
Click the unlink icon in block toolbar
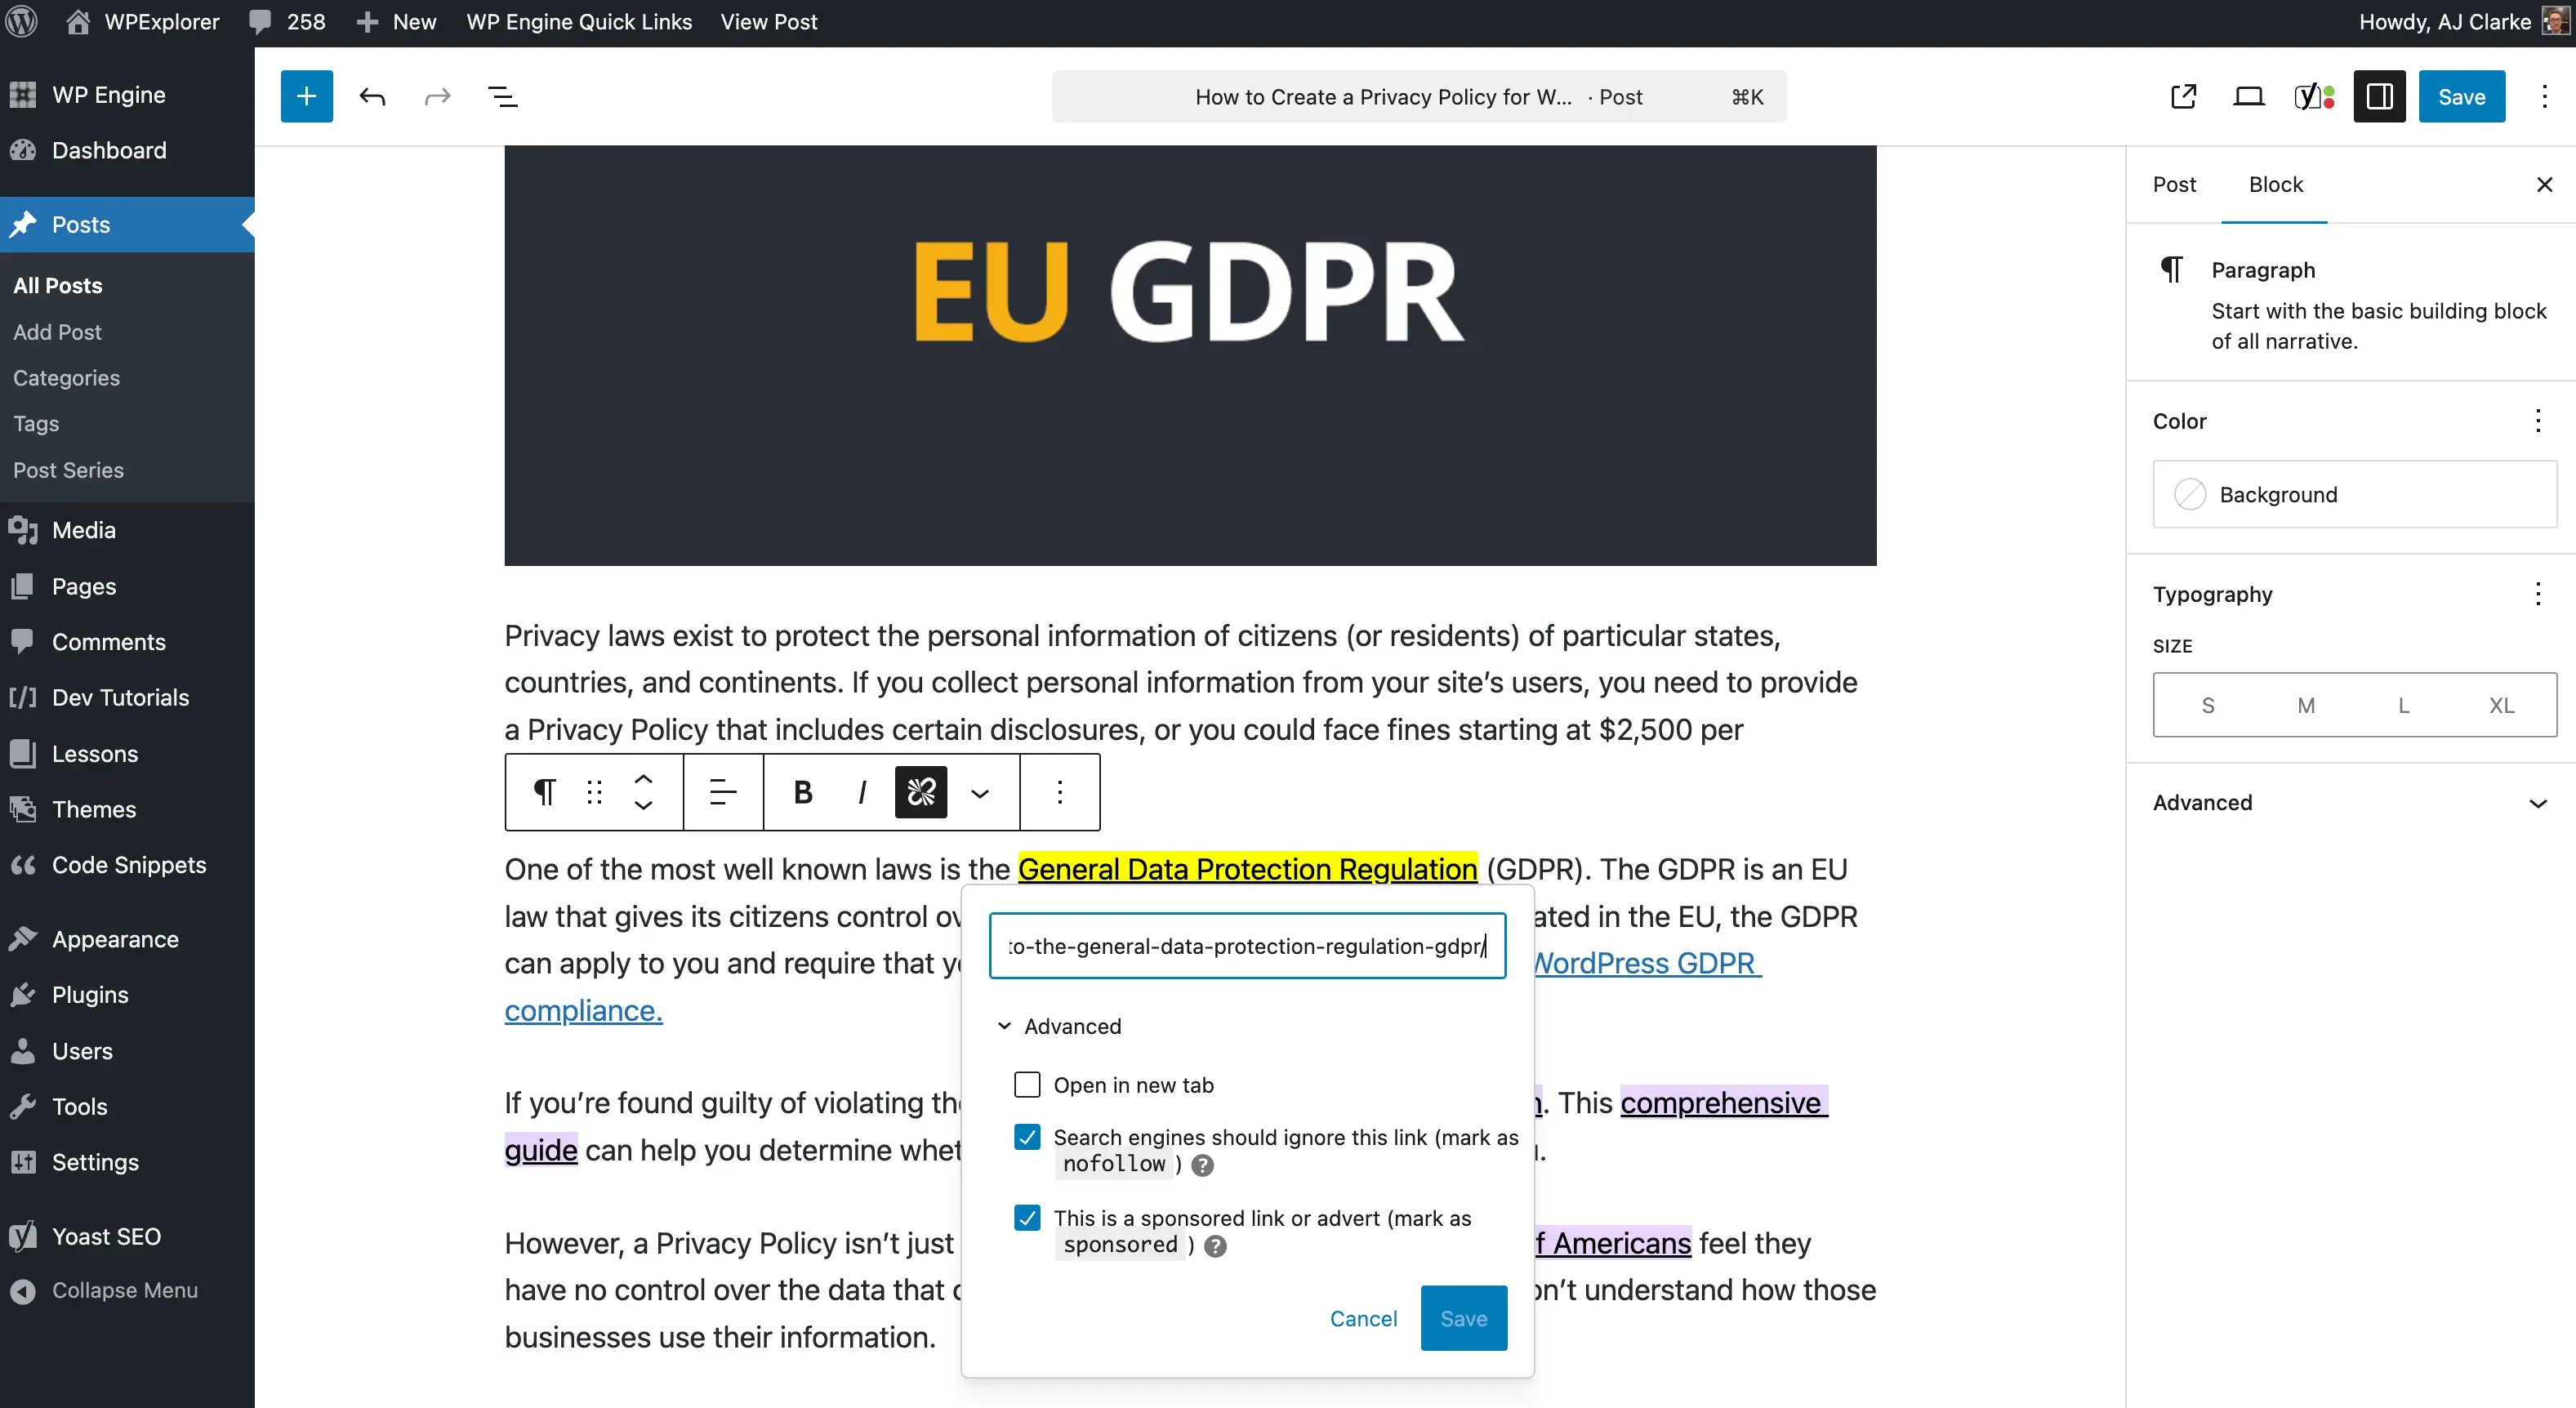tap(920, 792)
